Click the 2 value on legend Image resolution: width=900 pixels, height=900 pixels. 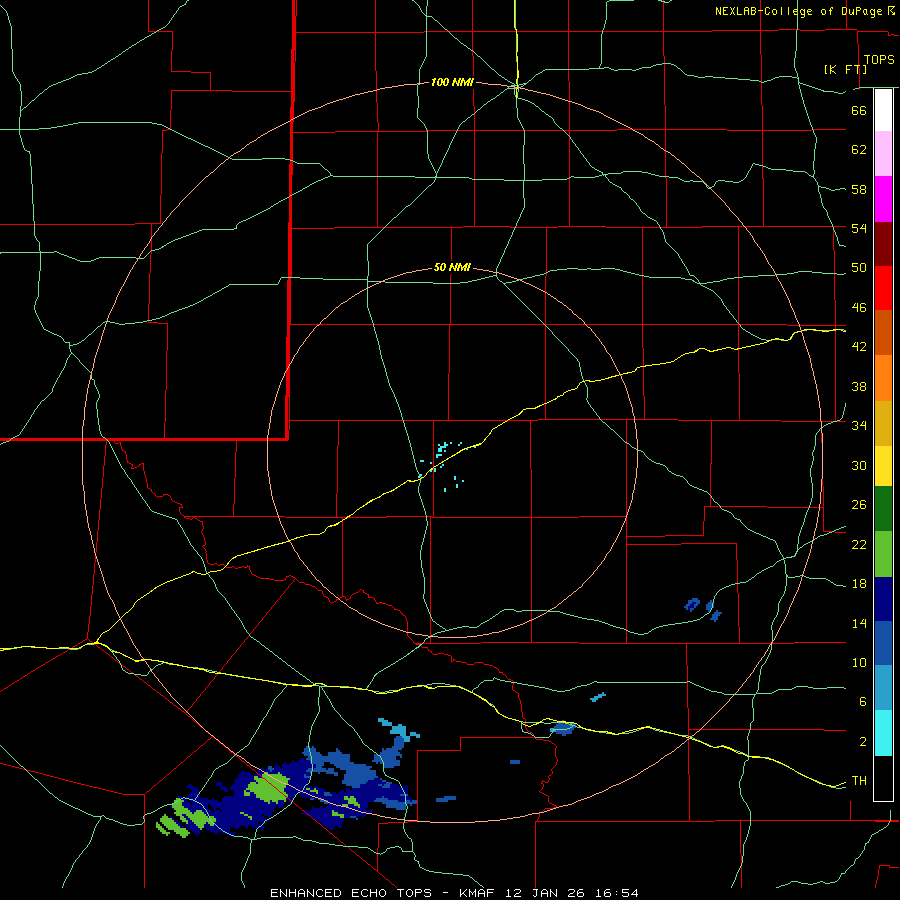tap(863, 742)
